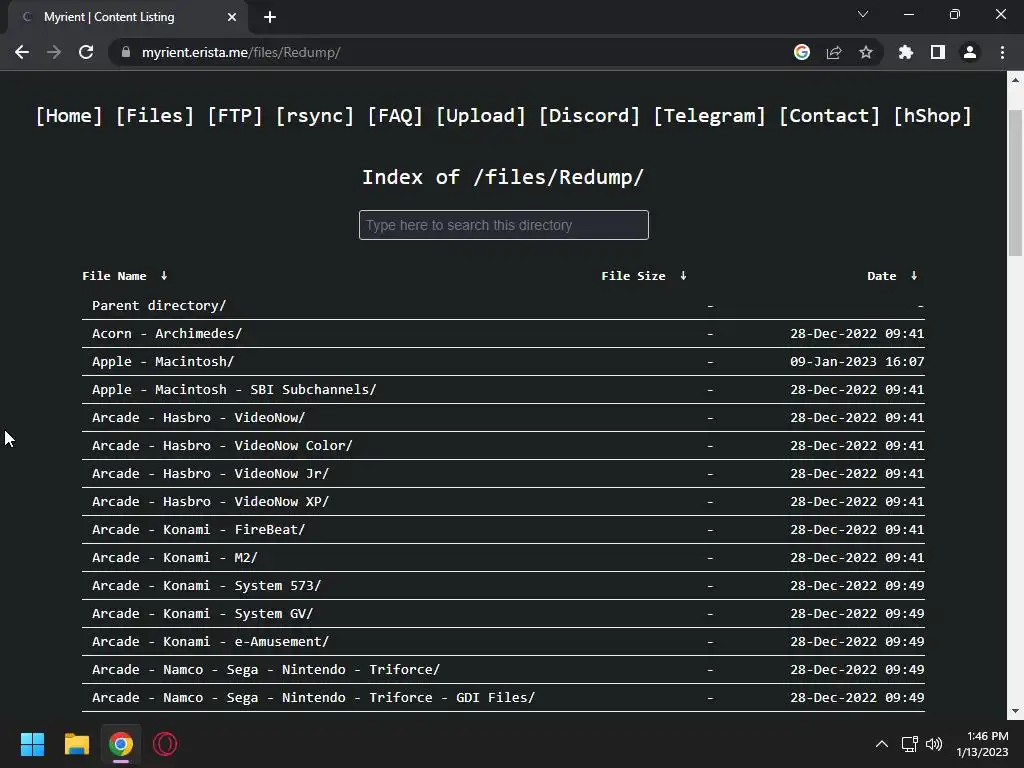This screenshot has width=1024, height=768.
Task: Open Apple - Macintosh - SBI Subchannels/
Action: click(x=234, y=389)
